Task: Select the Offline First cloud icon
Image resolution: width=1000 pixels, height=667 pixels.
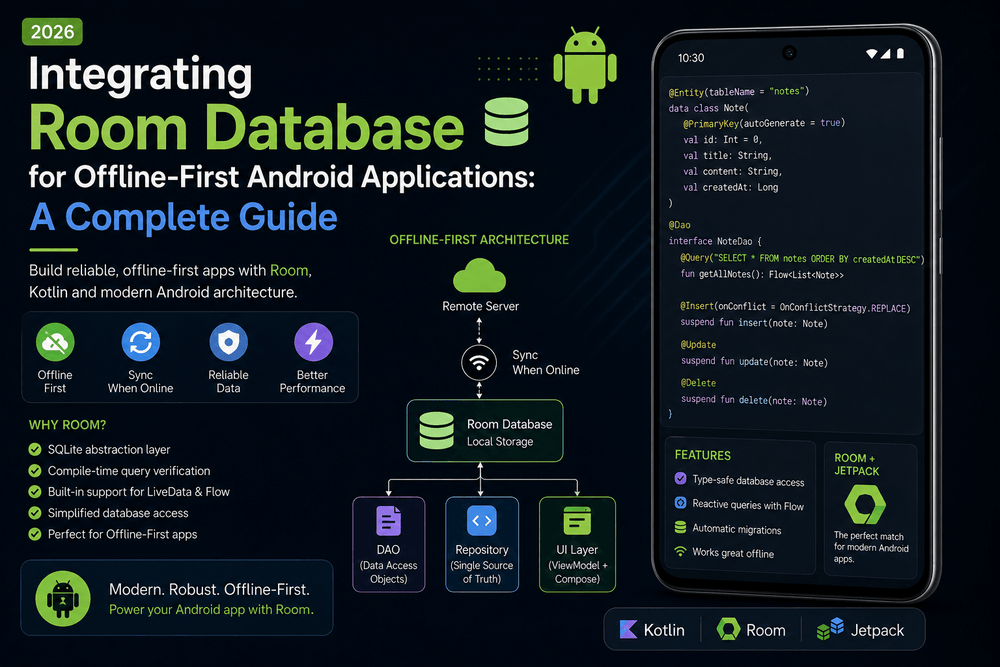Action: (x=55, y=342)
